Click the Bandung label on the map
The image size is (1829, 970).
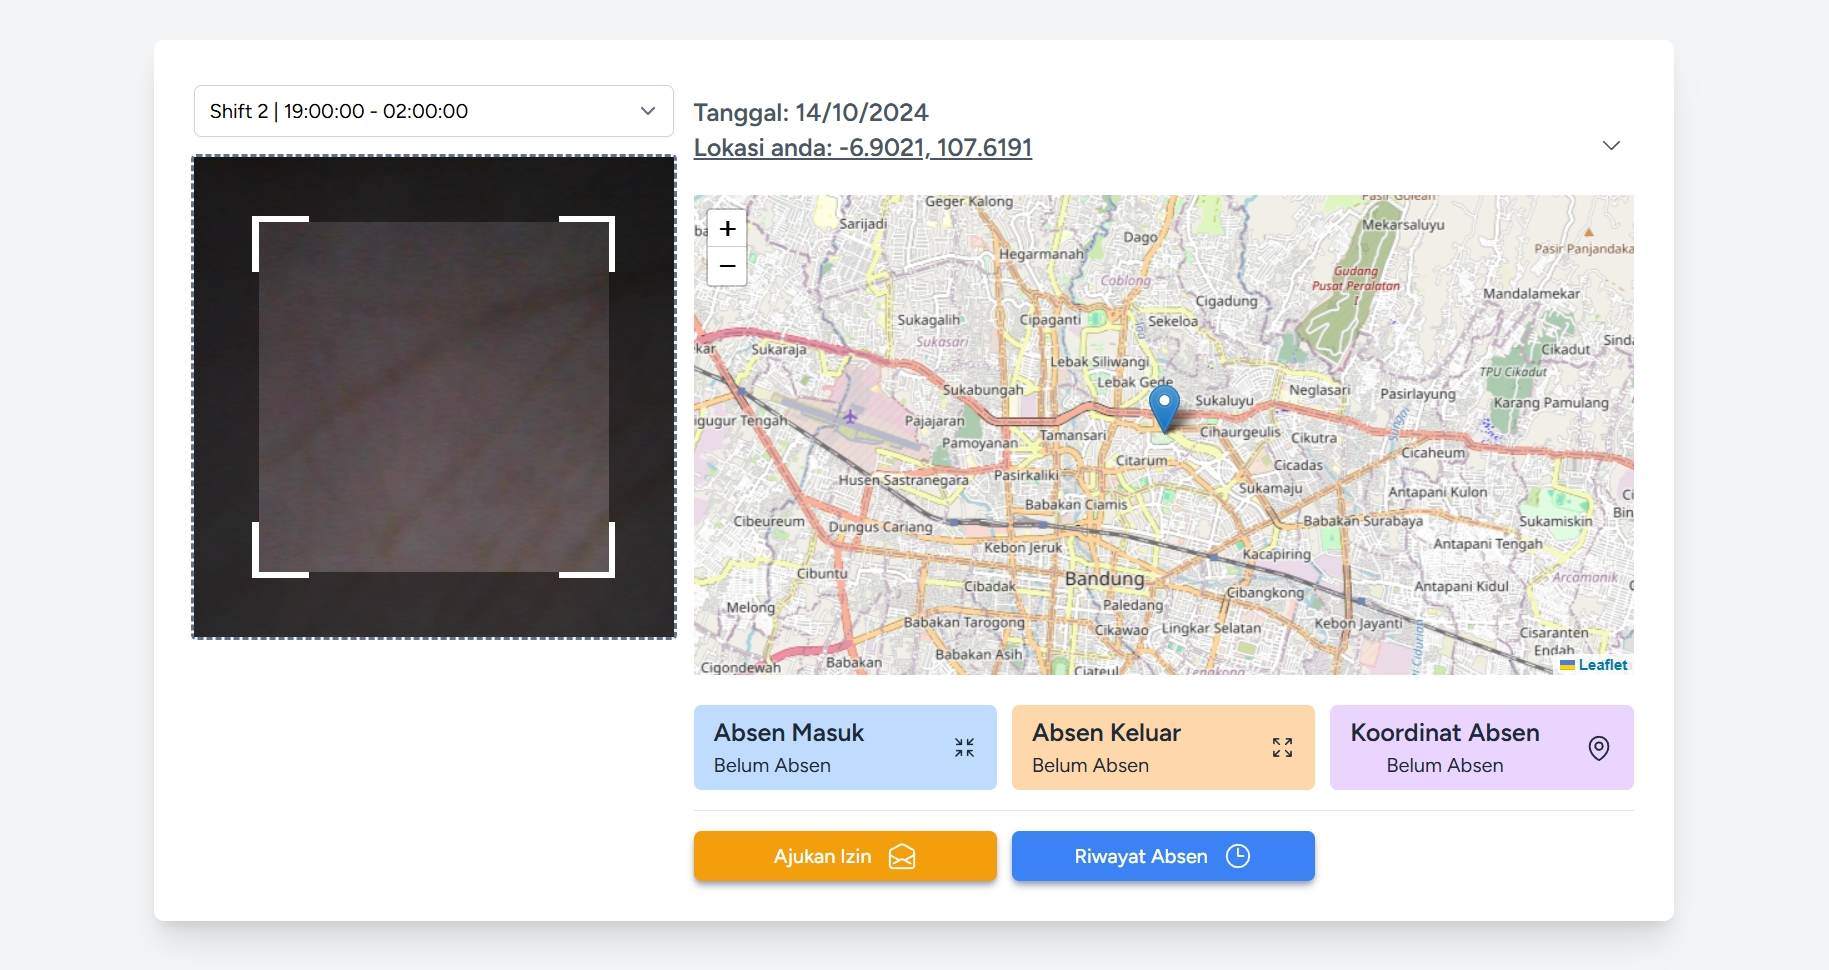click(1104, 579)
